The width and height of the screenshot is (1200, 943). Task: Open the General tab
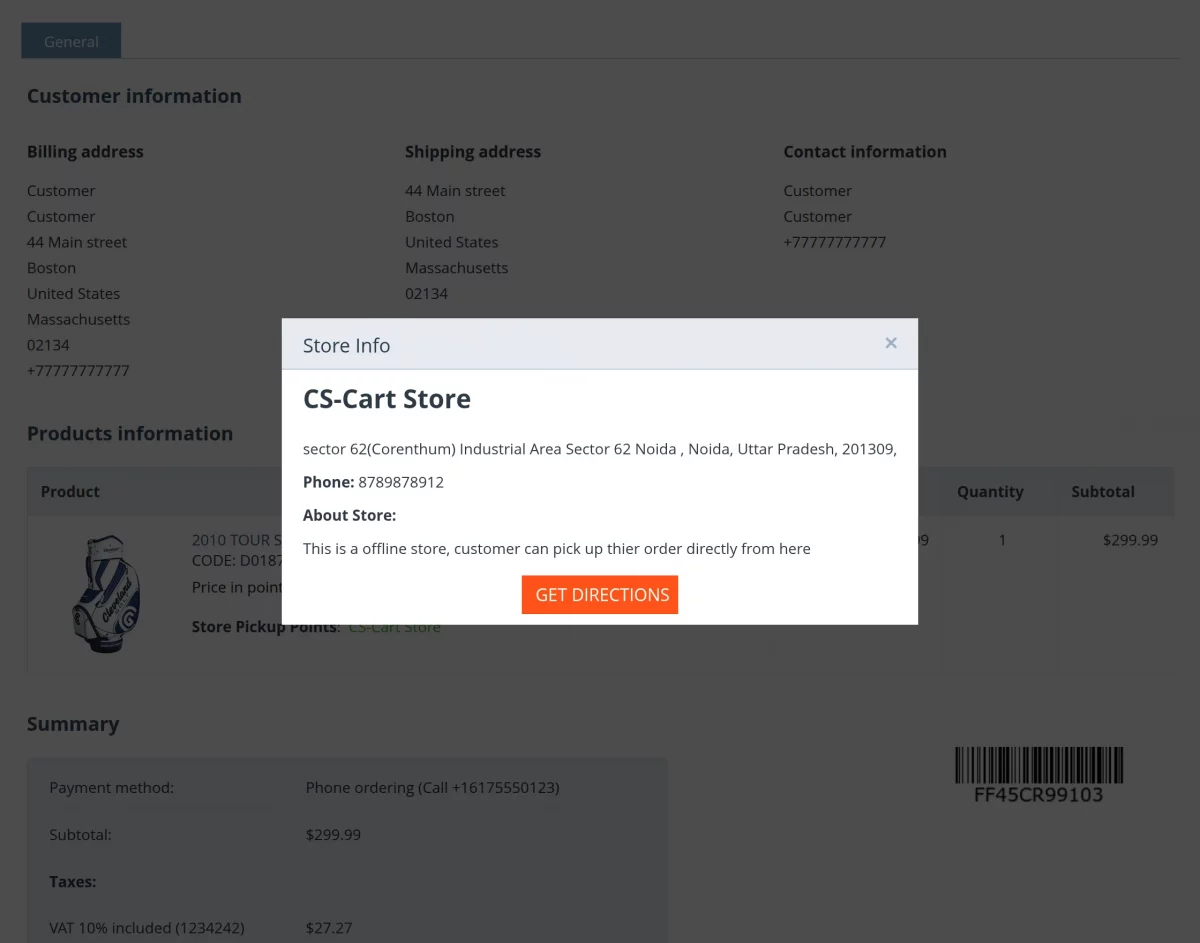(x=71, y=41)
